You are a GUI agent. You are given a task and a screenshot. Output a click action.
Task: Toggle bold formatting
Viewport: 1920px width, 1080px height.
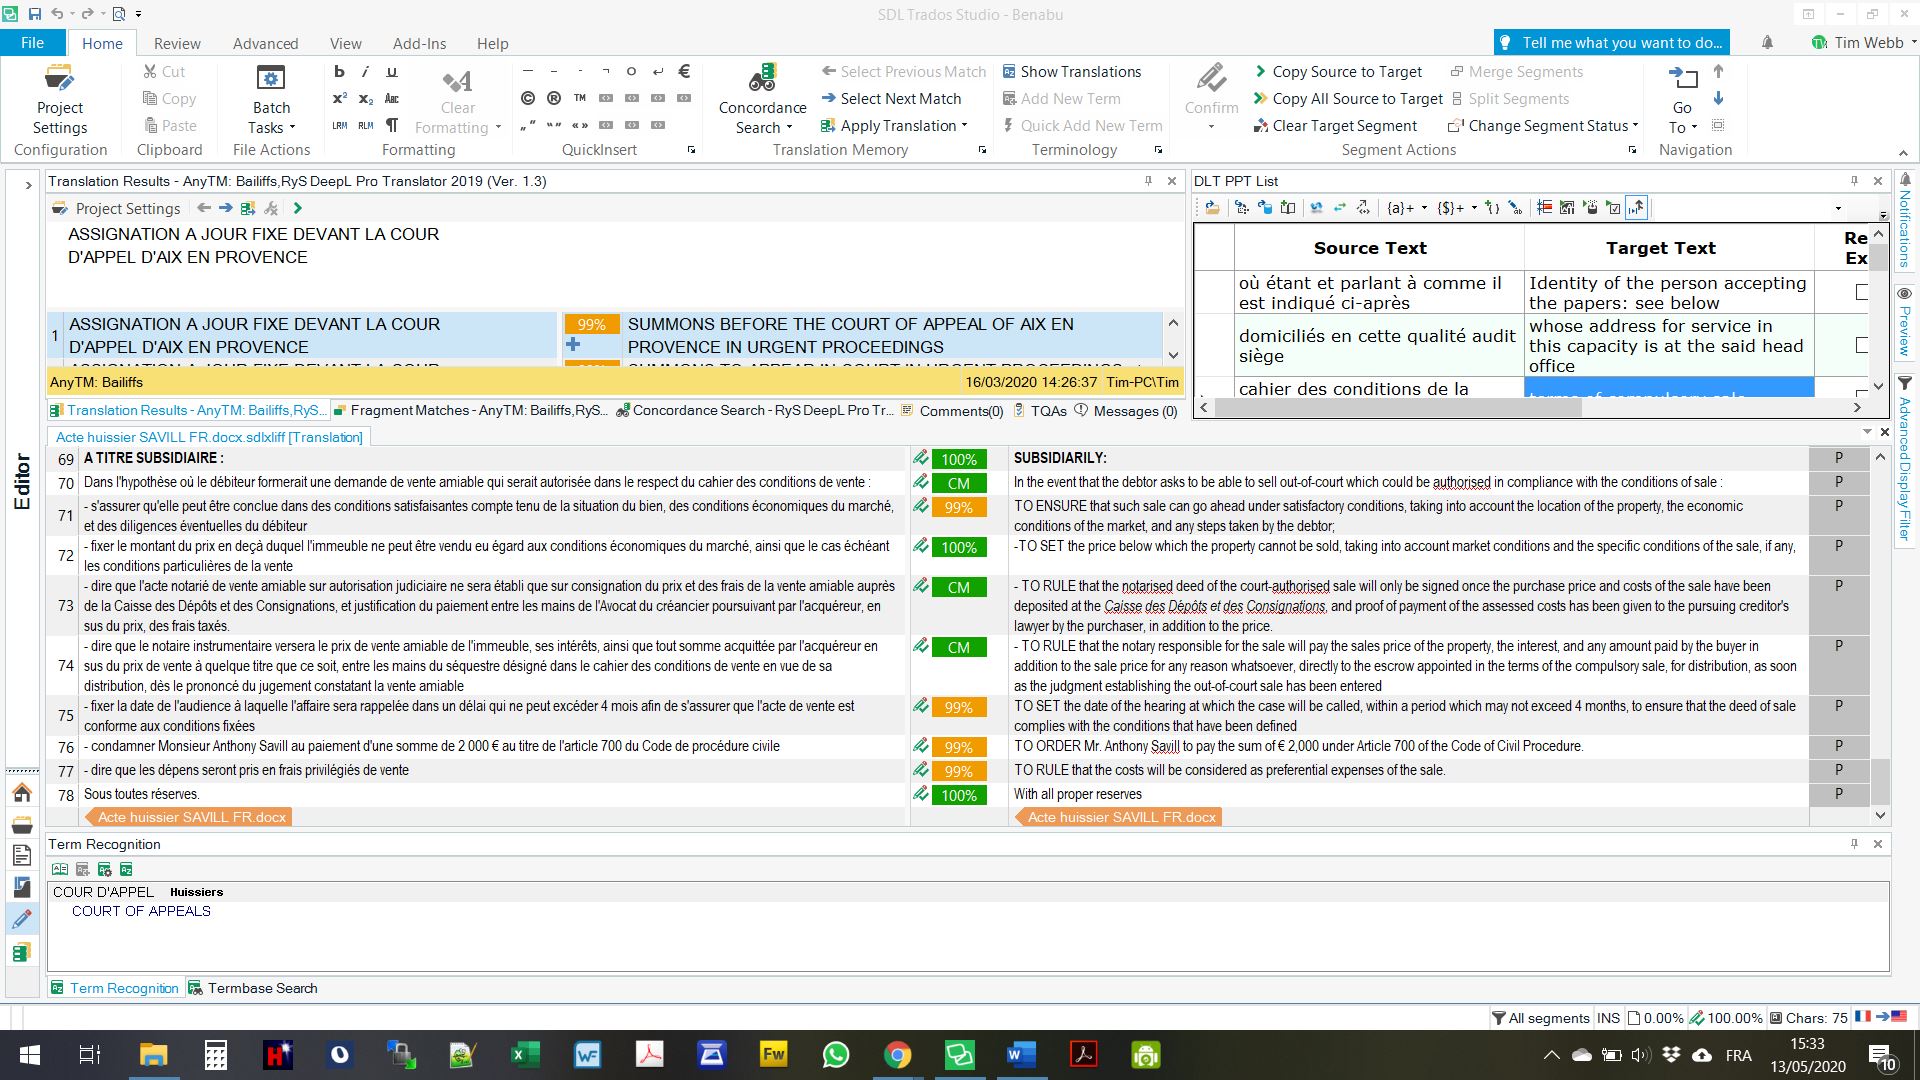(x=339, y=71)
